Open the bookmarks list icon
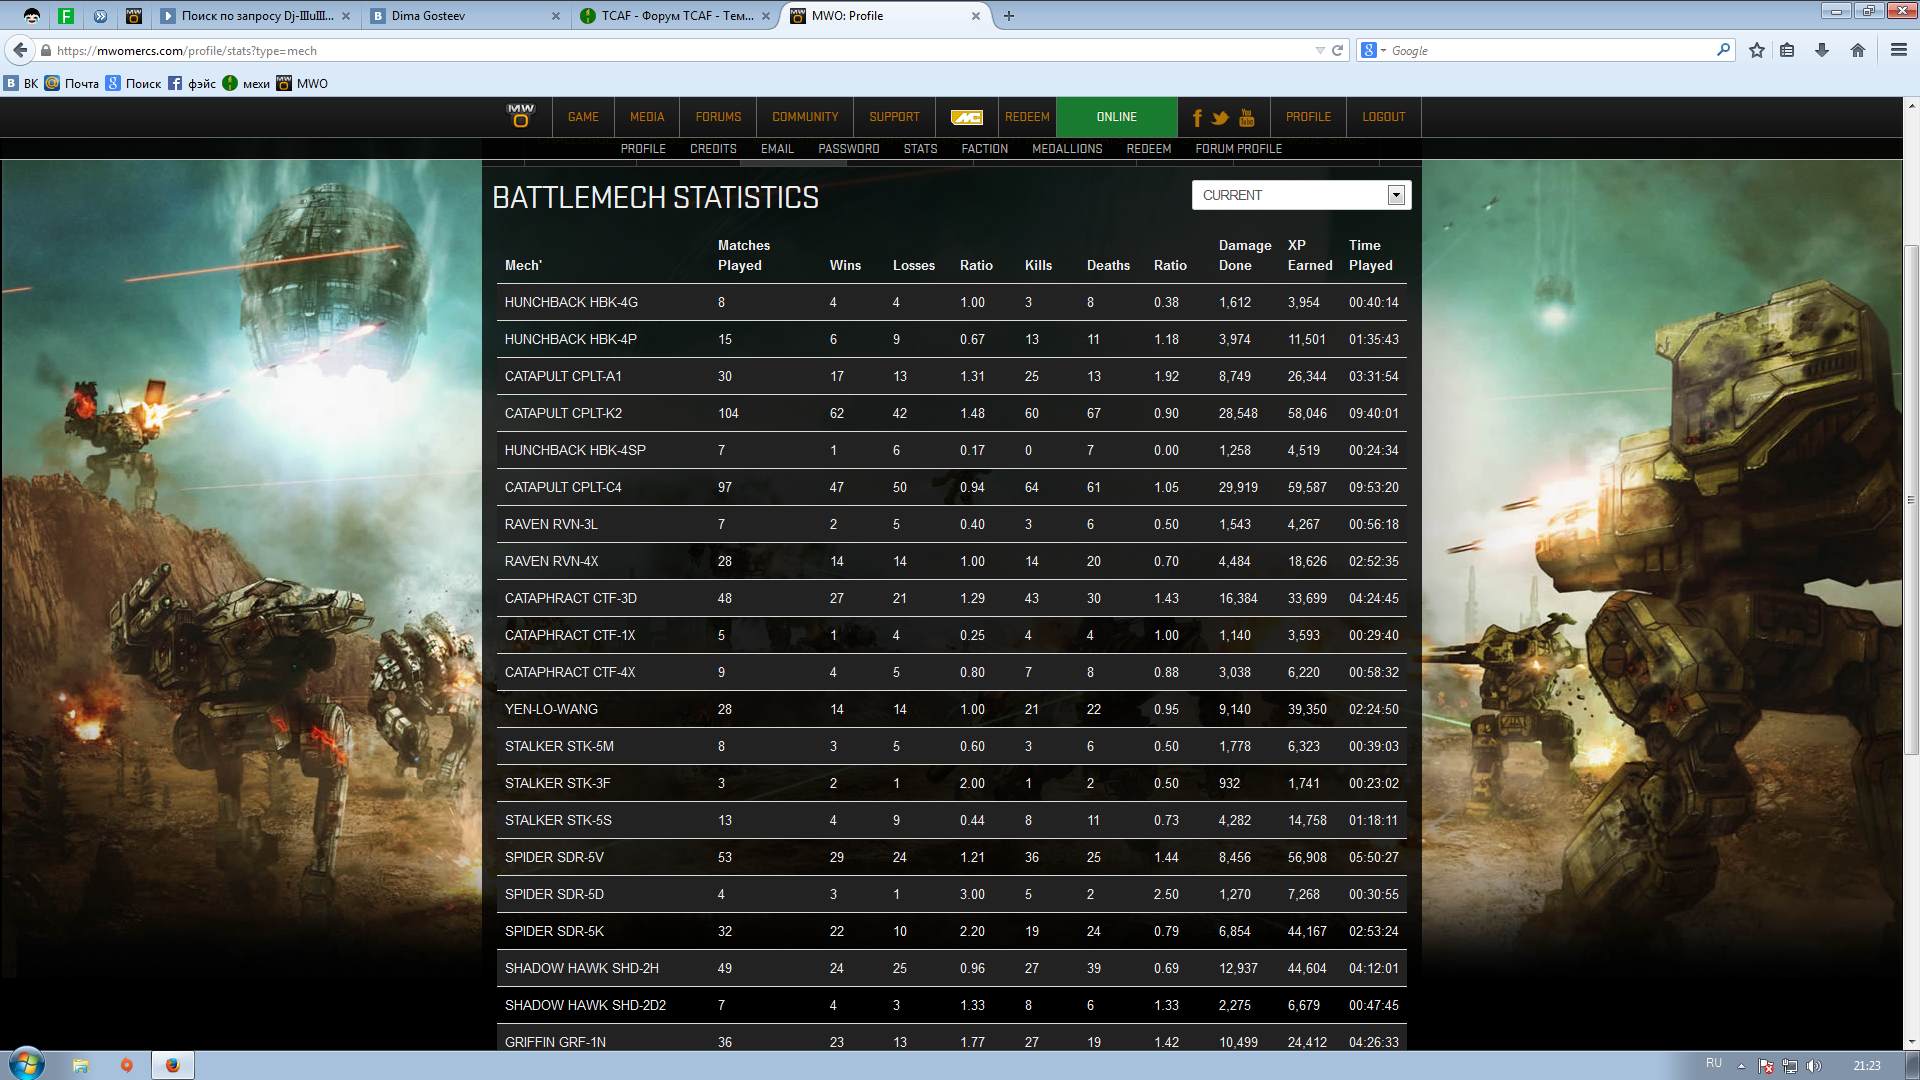The image size is (1920, 1080). pos(1787,50)
